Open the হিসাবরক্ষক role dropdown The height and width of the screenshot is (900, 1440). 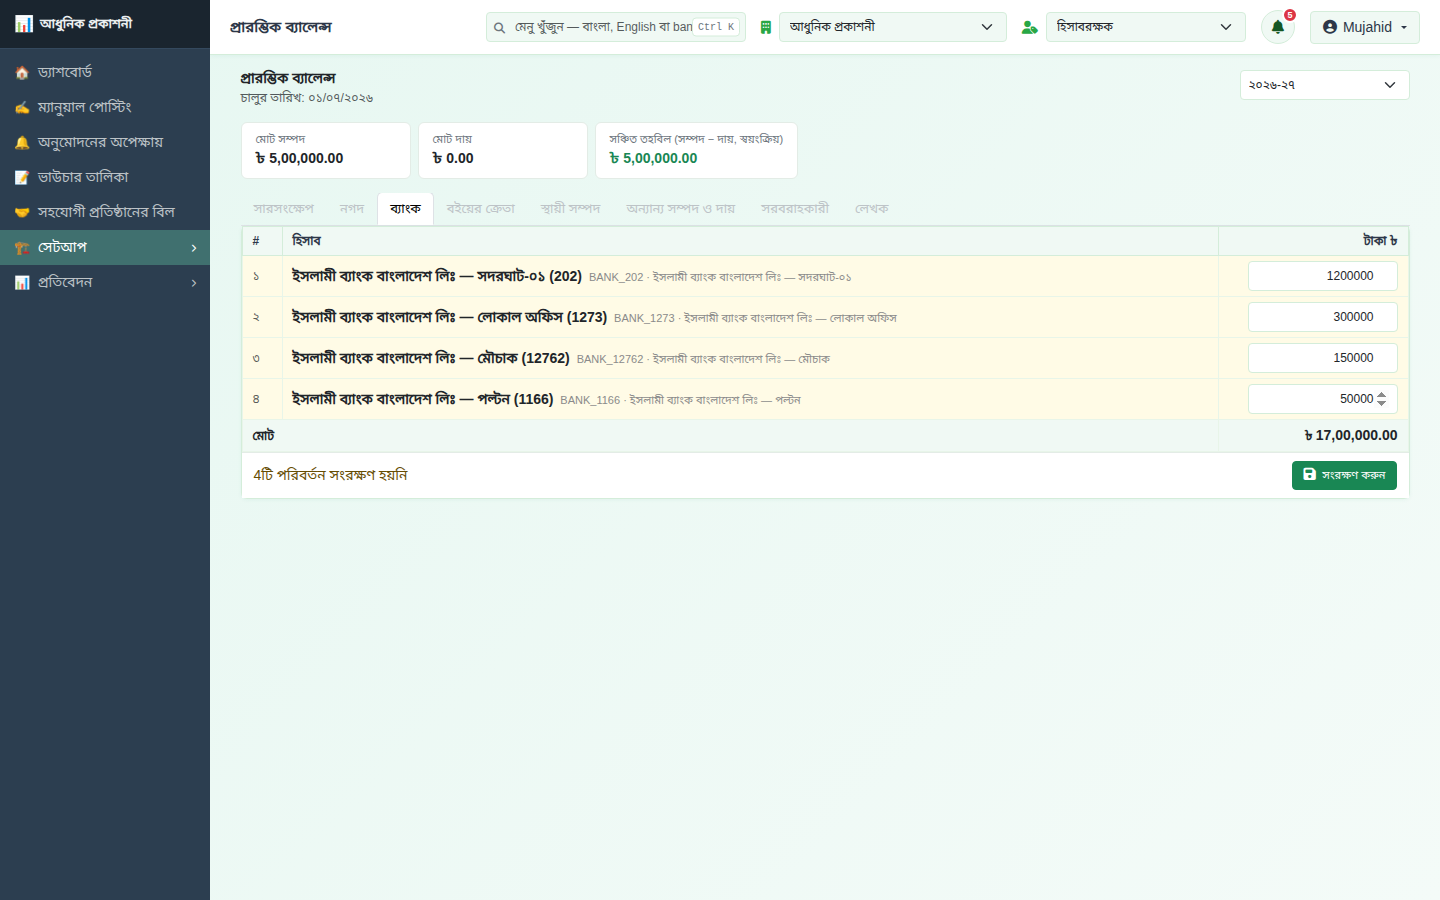[1145, 27]
